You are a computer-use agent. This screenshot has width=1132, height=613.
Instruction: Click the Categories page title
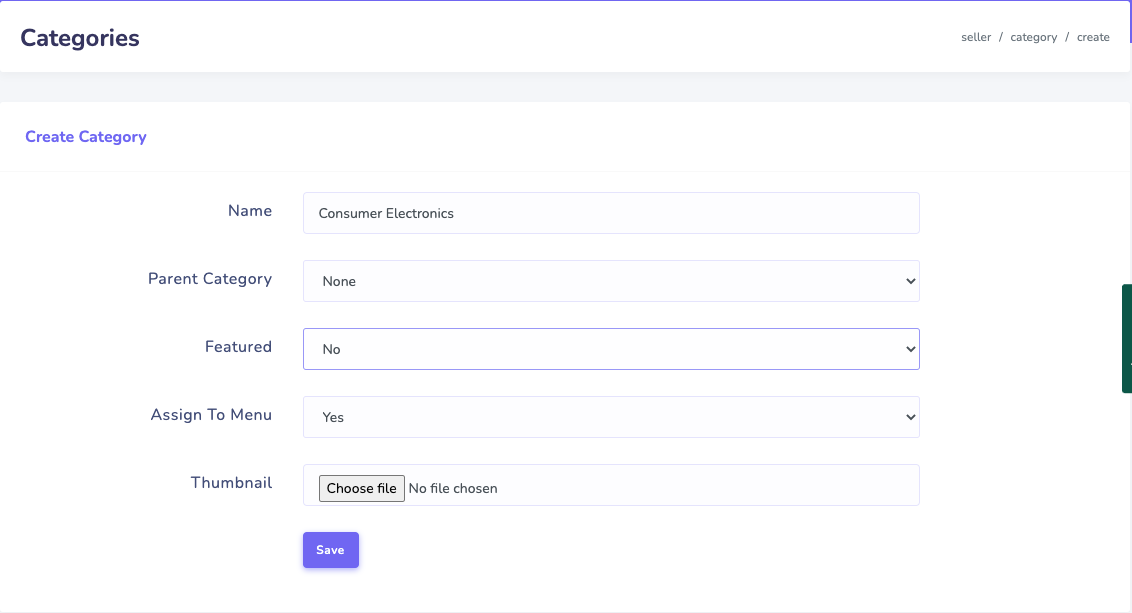click(x=80, y=38)
